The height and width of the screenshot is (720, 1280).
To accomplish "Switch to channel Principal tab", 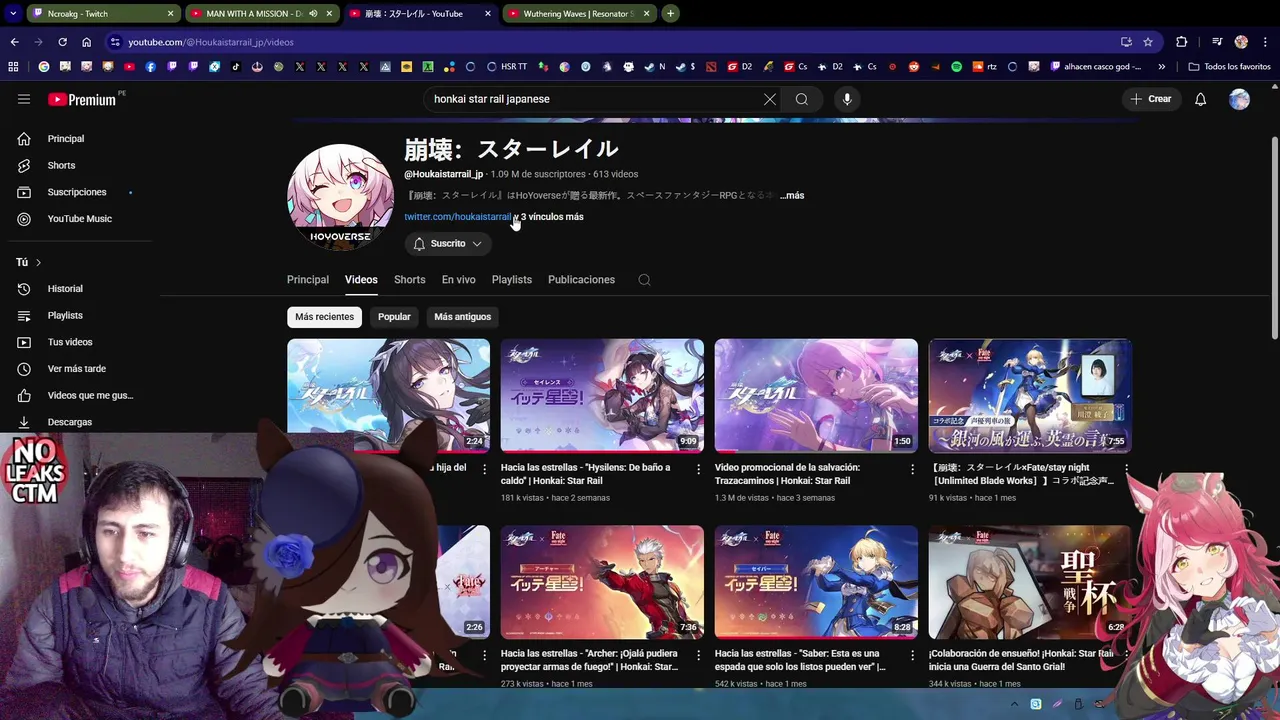I will [x=308, y=280].
